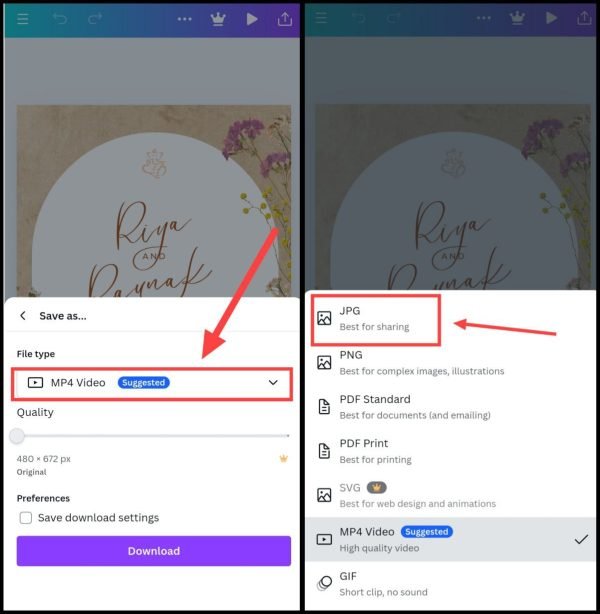Image resolution: width=600 pixels, height=614 pixels.
Task: Select JPG file type option
Action: coord(376,319)
